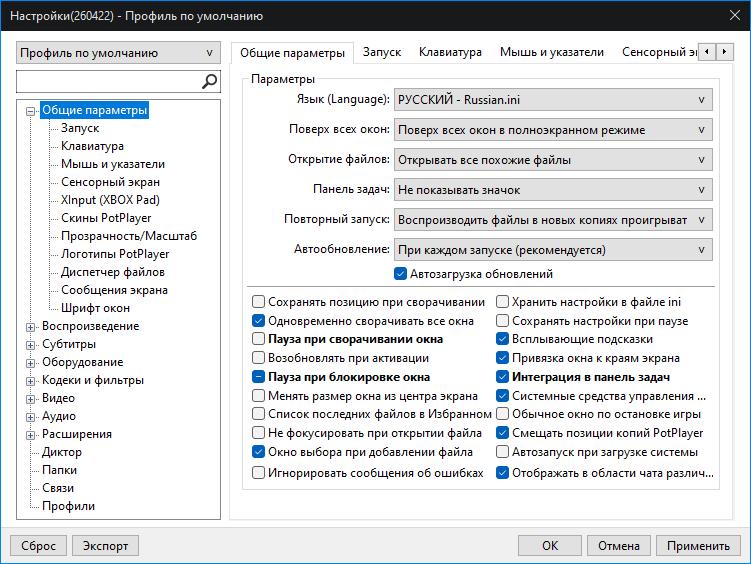Screen dimensions: 751x564
Task: Uncheck Одновременно сворачивать все окна
Action: pyautogui.click(x=258, y=320)
